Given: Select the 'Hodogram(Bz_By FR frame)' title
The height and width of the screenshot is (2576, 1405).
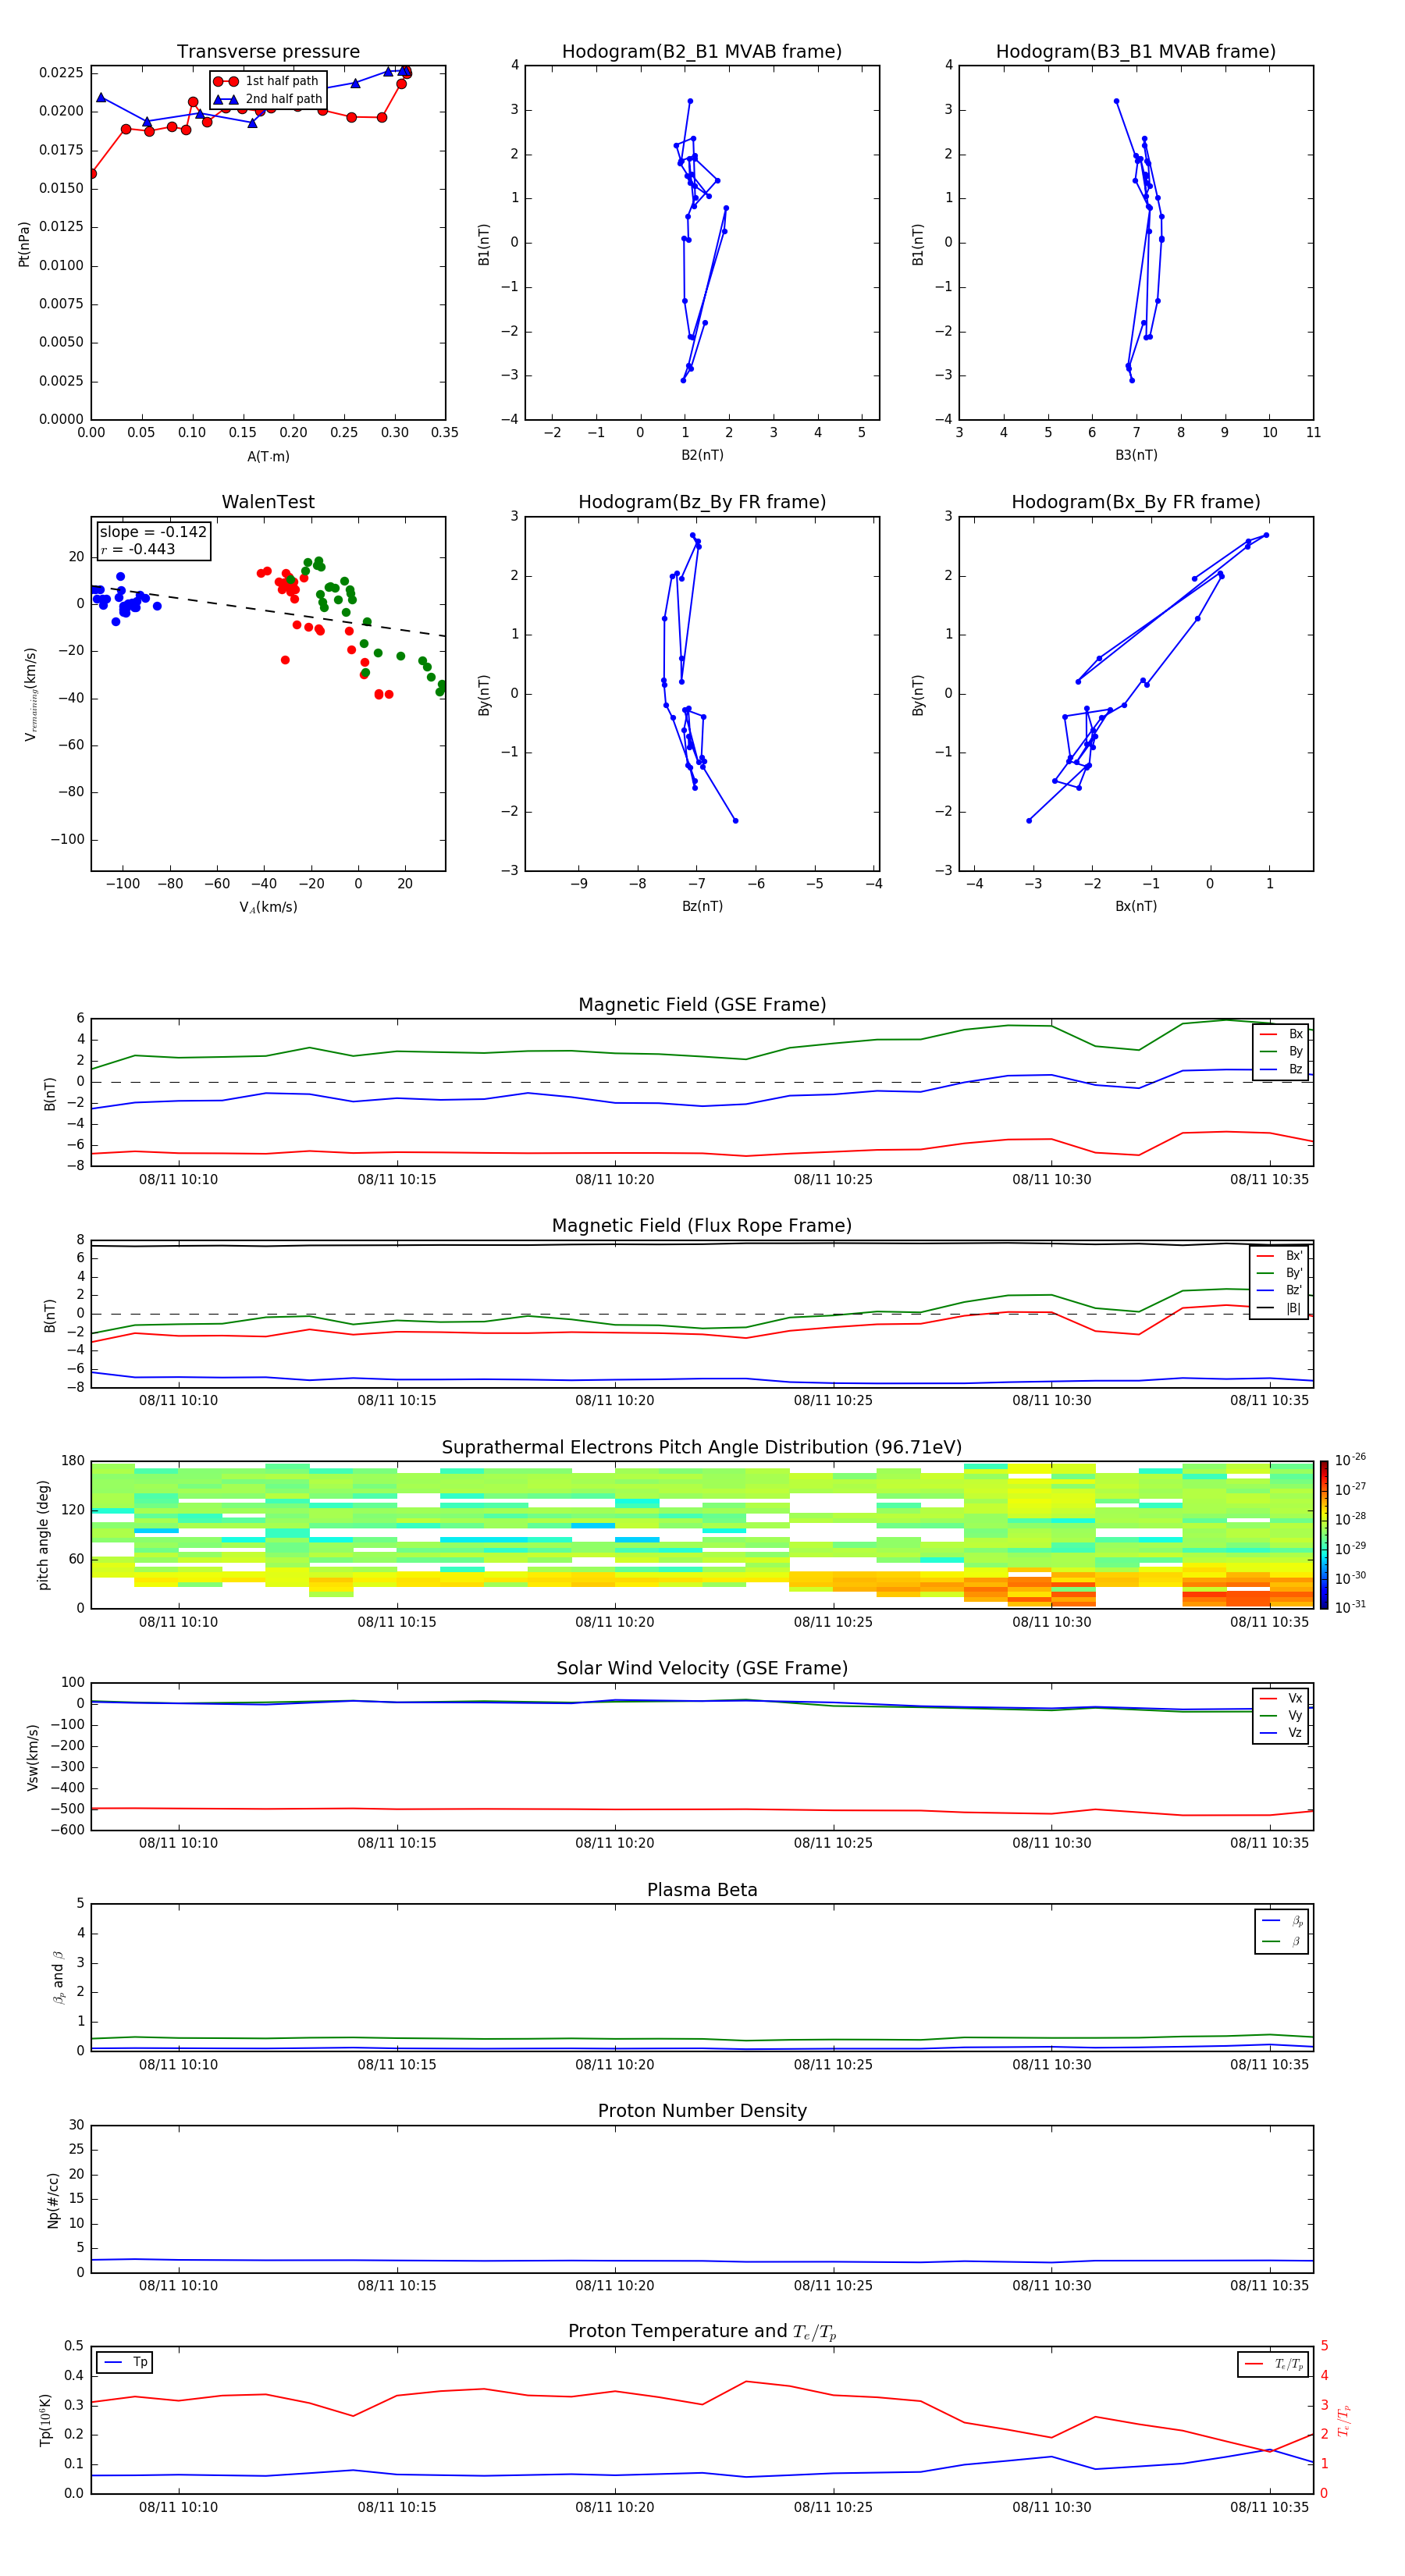Looking at the screenshot, I should (702, 502).
